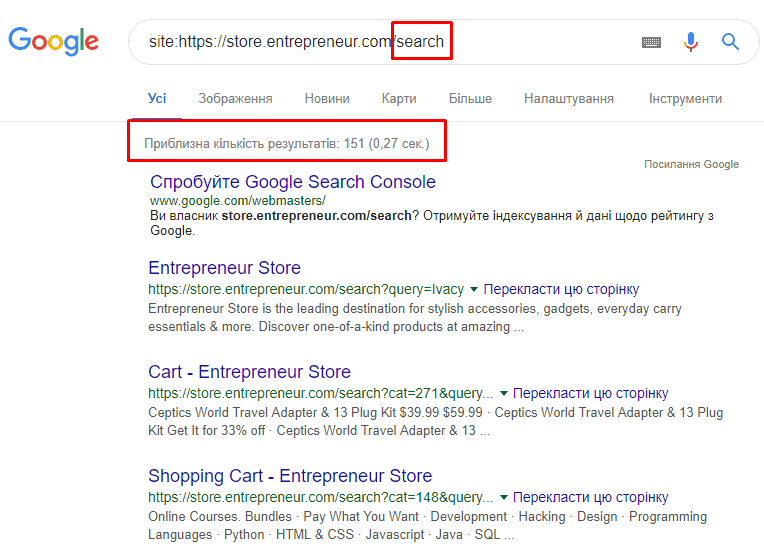Expand the arrow beside the cat=271 URL
Image resolution: width=764 pixels, height=555 pixels.
pos(504,393)
